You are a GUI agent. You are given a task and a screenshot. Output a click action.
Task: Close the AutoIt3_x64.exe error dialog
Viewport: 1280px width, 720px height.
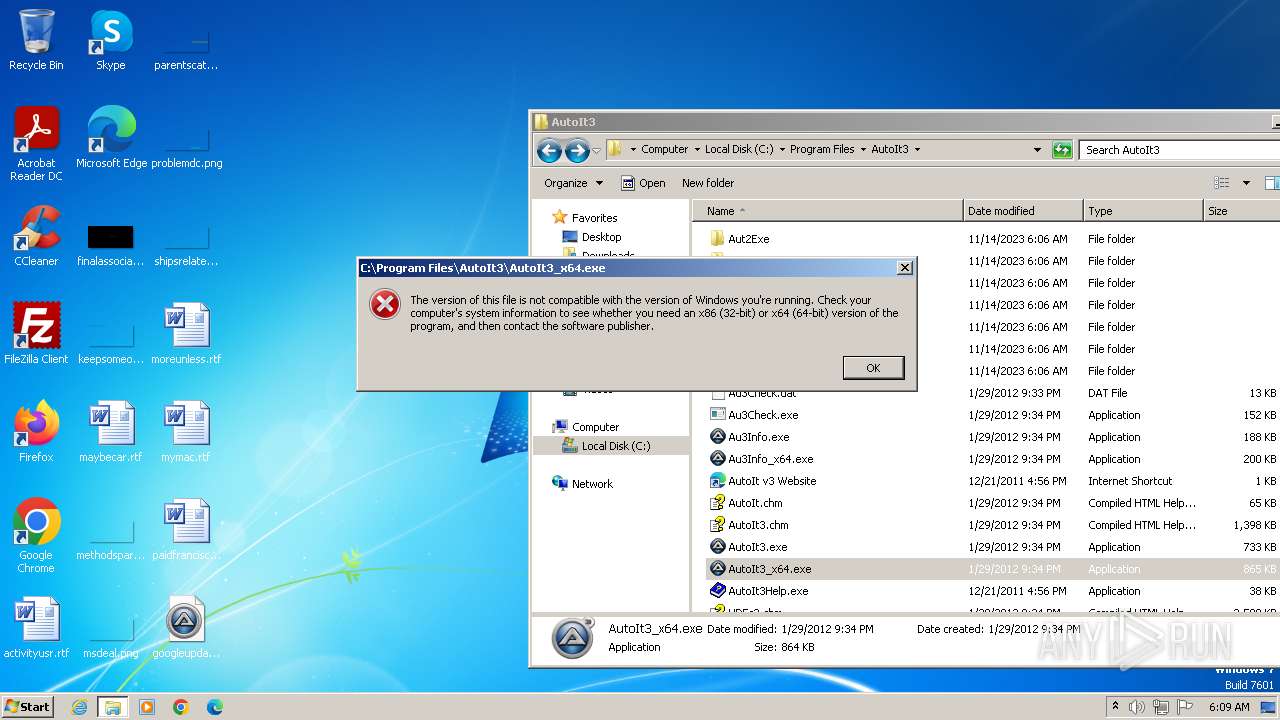point(904,268)
